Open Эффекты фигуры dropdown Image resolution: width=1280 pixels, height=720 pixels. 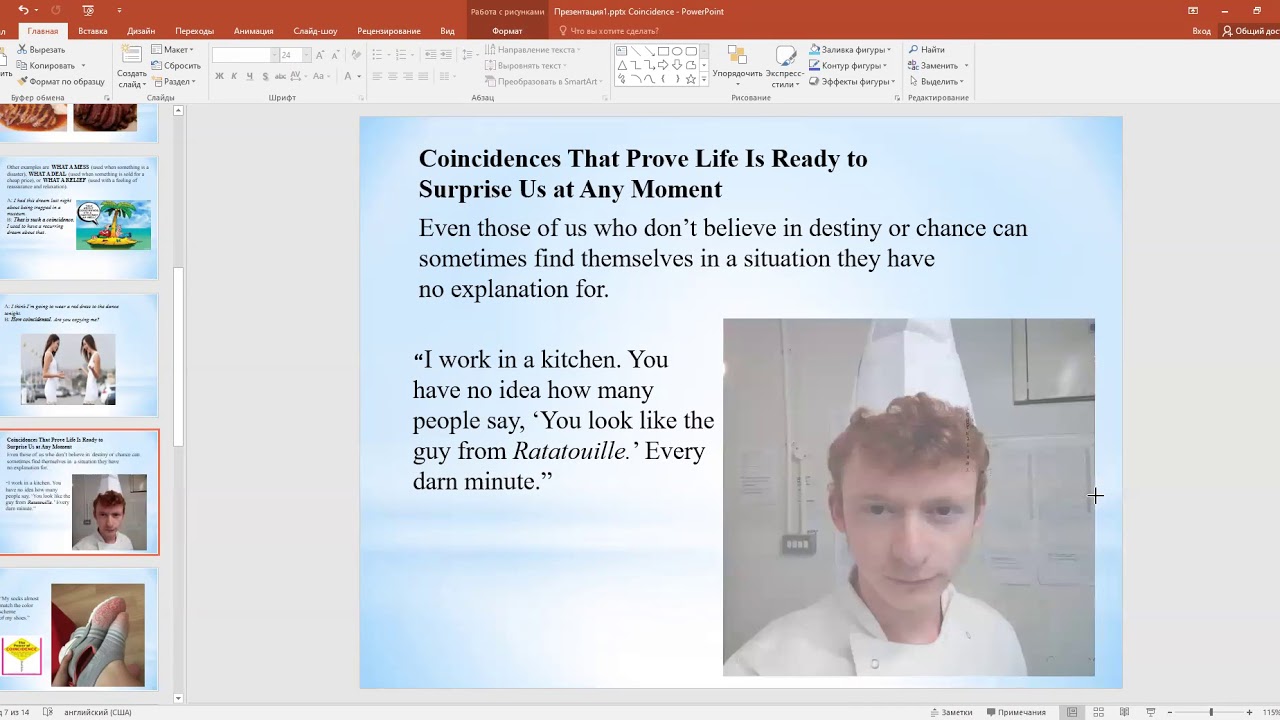tap(853, 81)
